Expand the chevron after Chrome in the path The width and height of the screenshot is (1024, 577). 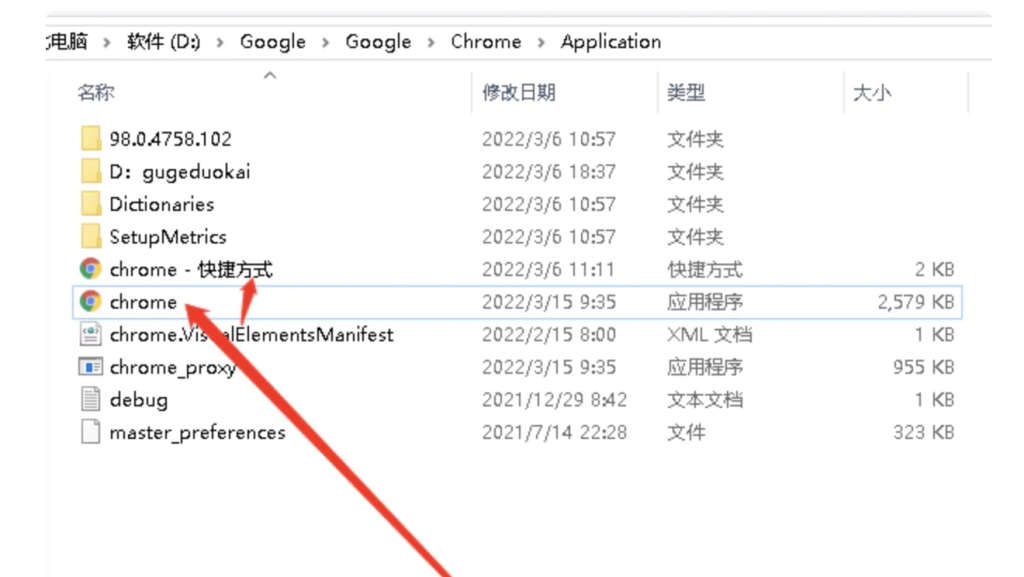(541, 42)
